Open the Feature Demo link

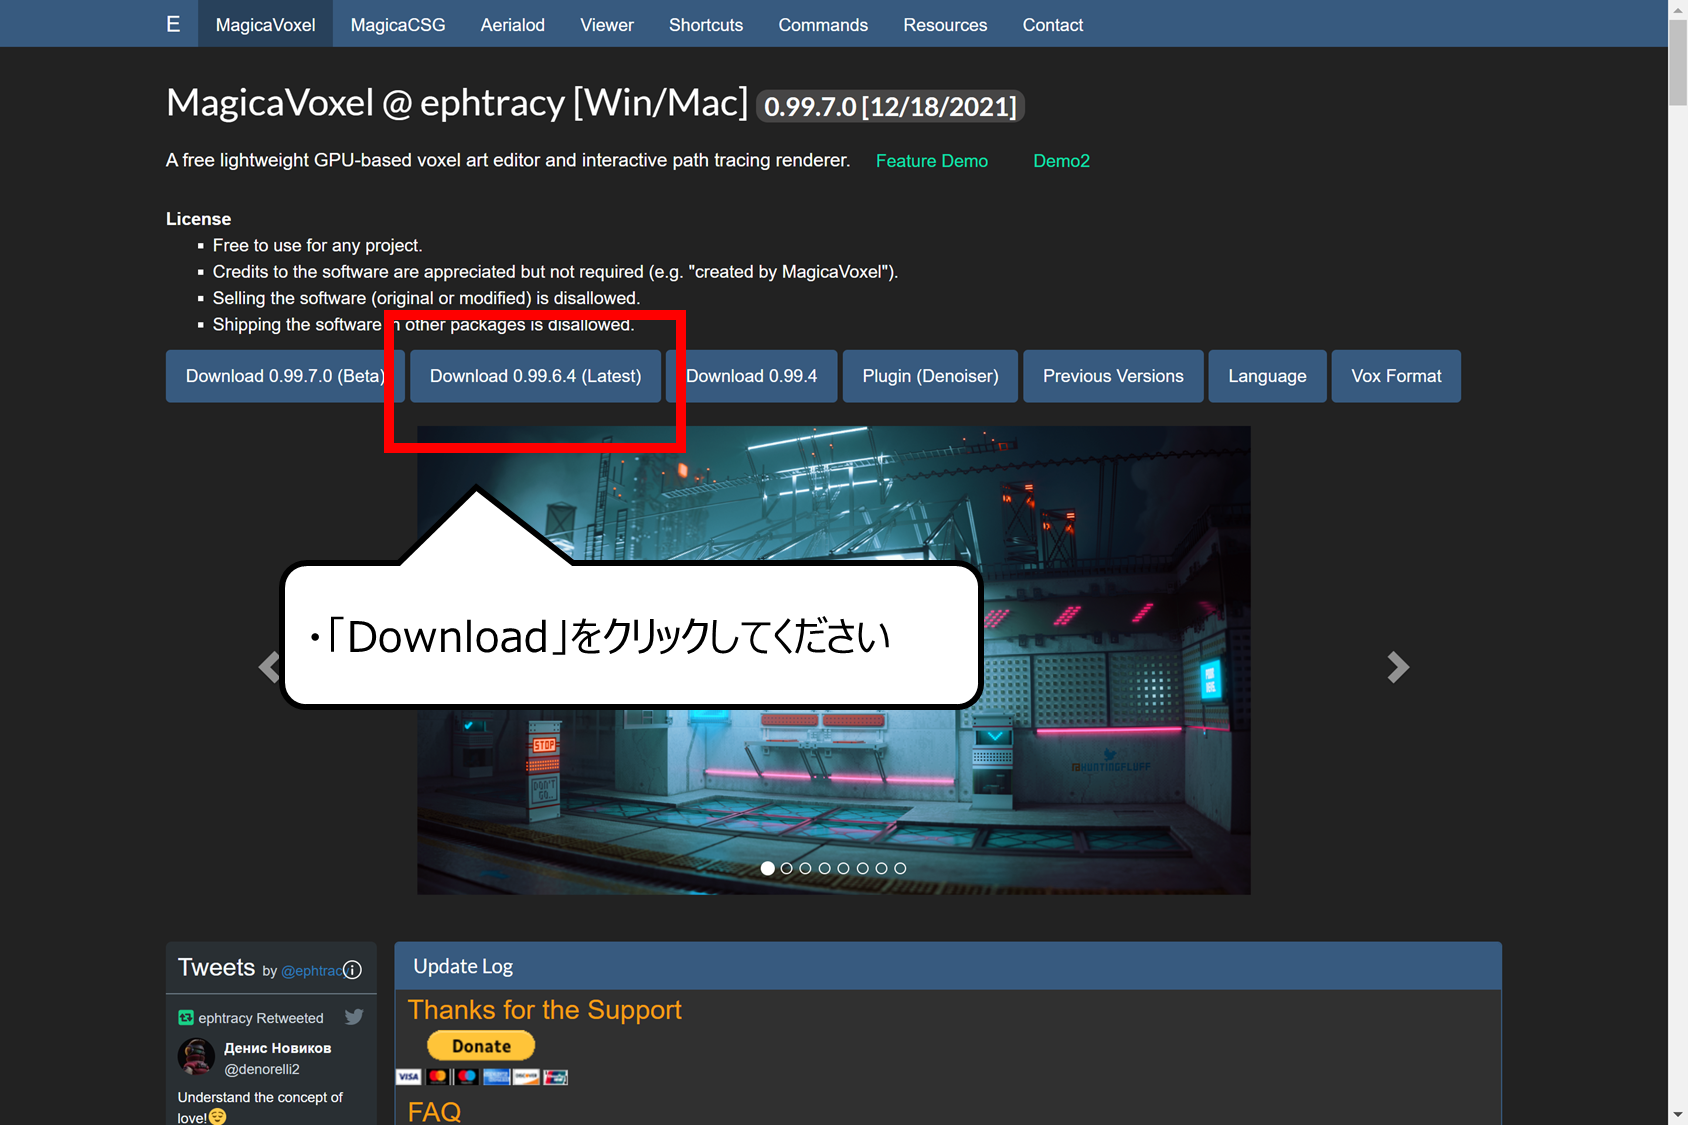[x=931, y=161]
